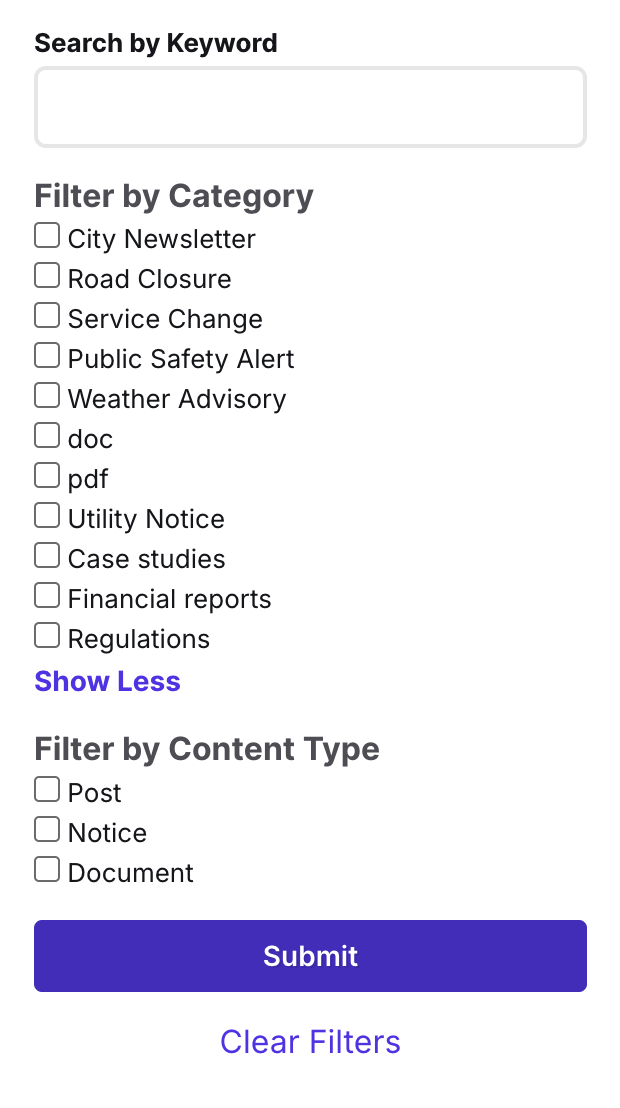
Task: Click the Document label text
Action: (x=130, y=872)
